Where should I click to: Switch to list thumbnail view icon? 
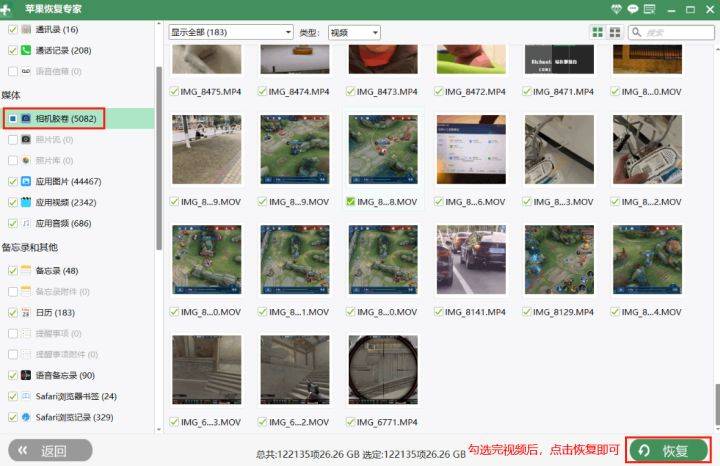coord(615,33)
